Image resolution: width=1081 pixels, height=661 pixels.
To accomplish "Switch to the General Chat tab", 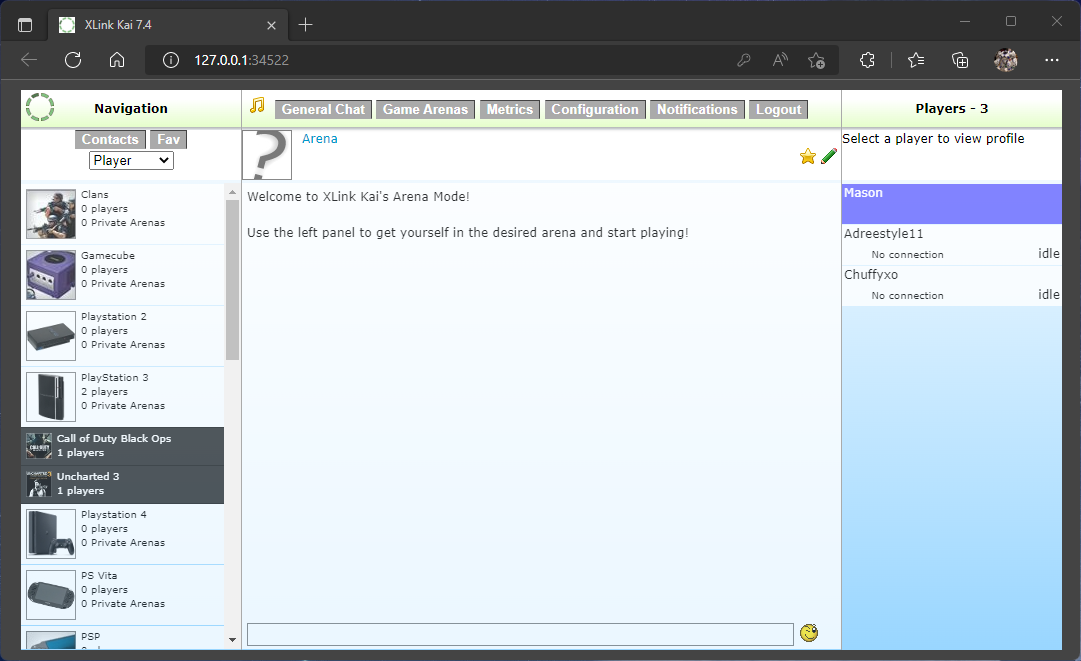I will 323,110.
